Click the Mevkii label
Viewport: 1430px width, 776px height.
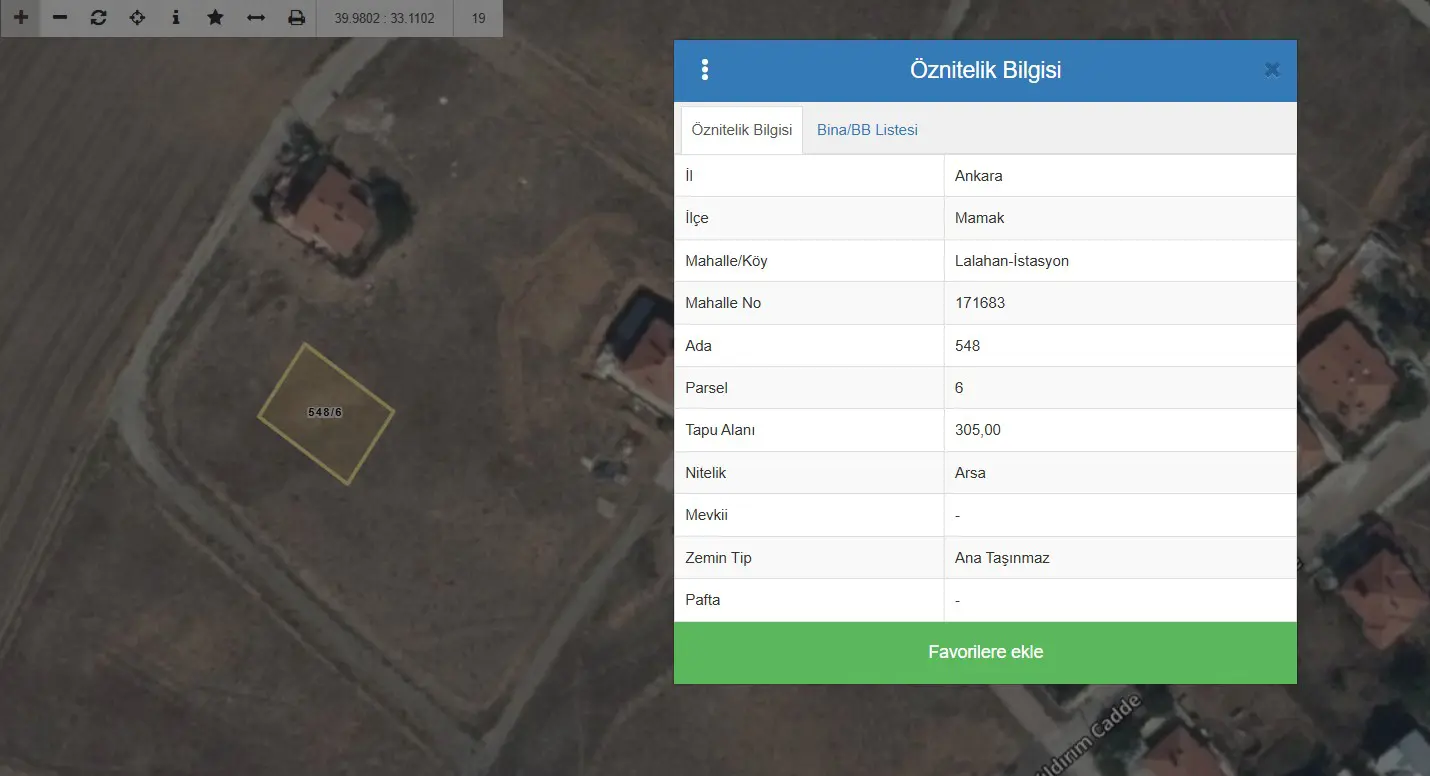[x=706, y=515]
